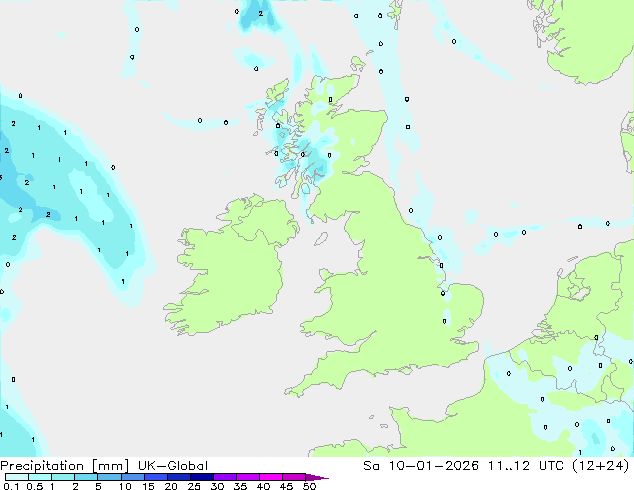Click the legend label "25"

point(194,486)
